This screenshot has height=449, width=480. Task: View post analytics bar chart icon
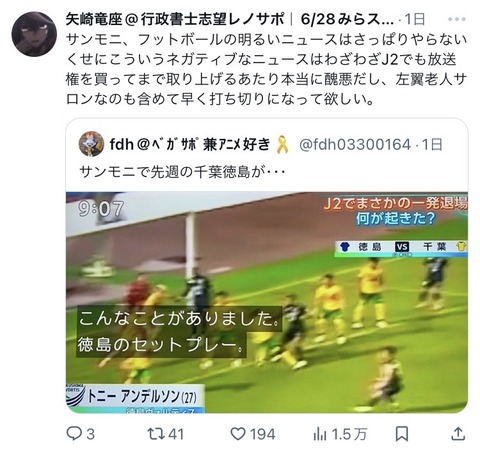coord(320,434)
